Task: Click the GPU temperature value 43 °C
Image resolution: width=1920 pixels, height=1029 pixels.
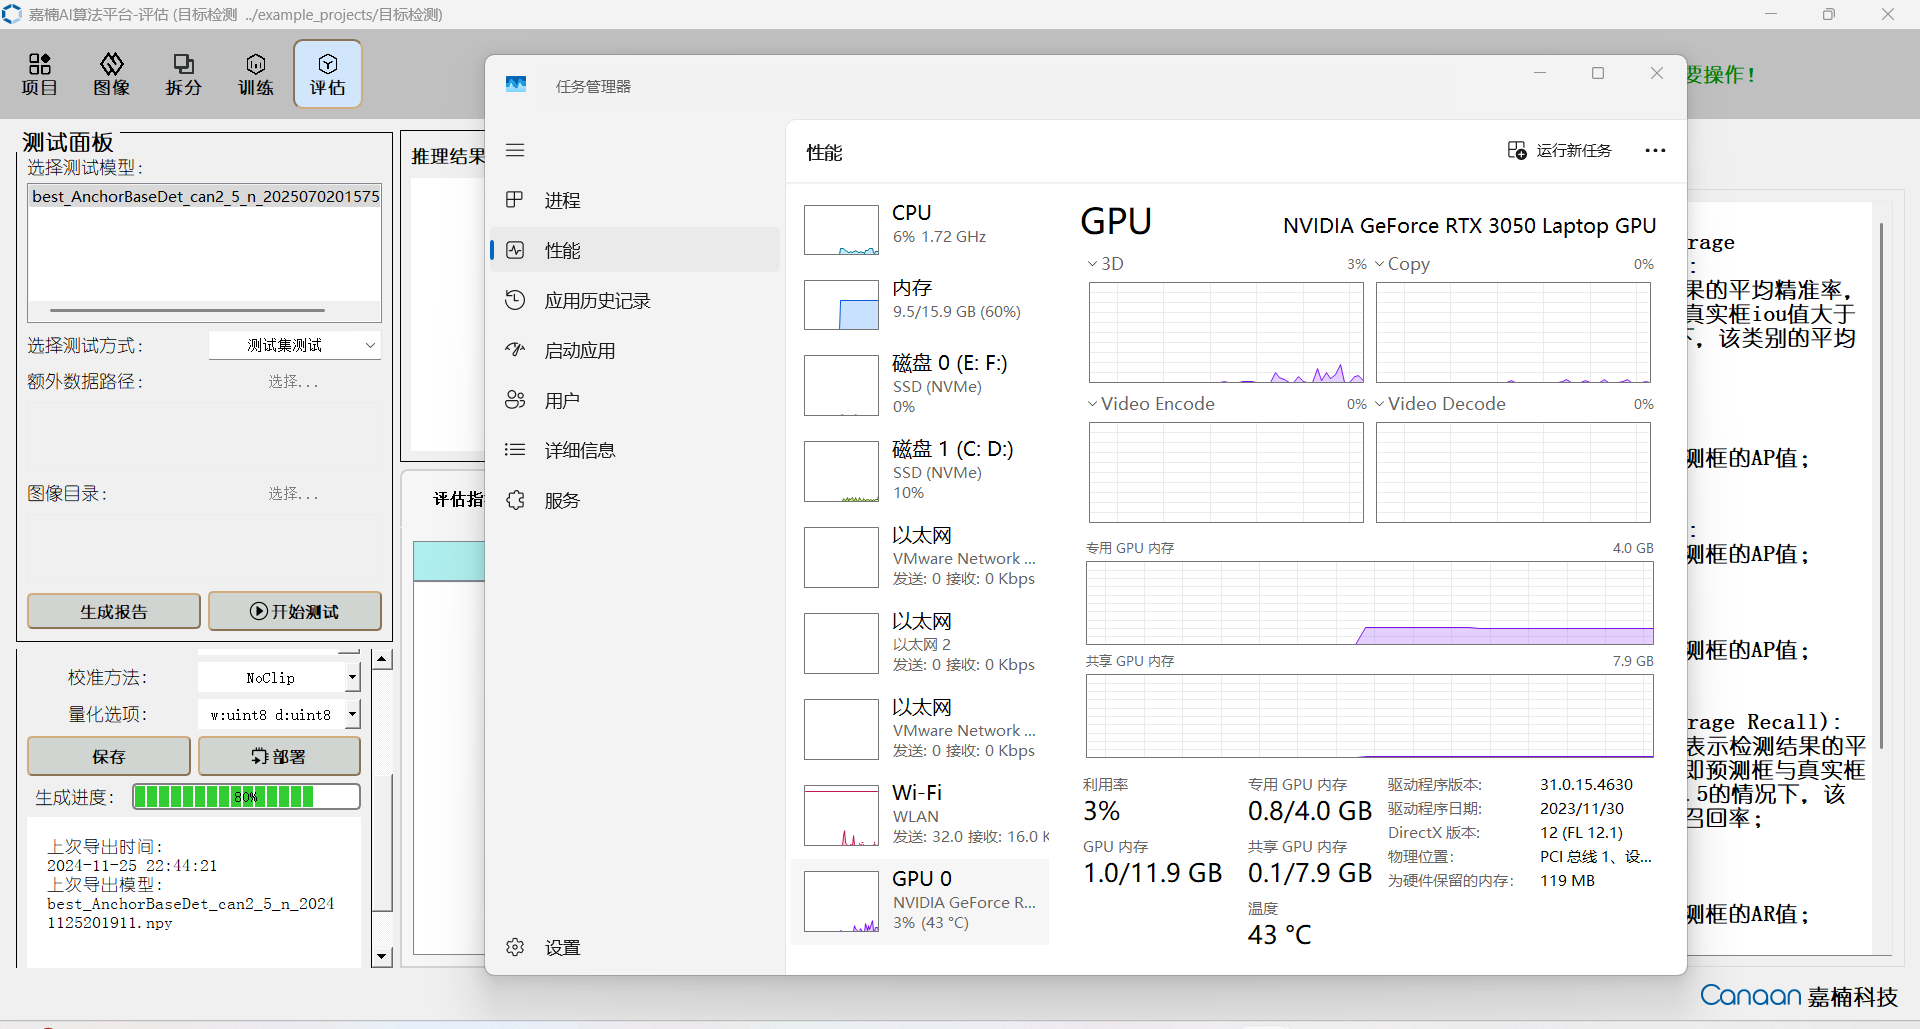Action: click(1279, 935)
